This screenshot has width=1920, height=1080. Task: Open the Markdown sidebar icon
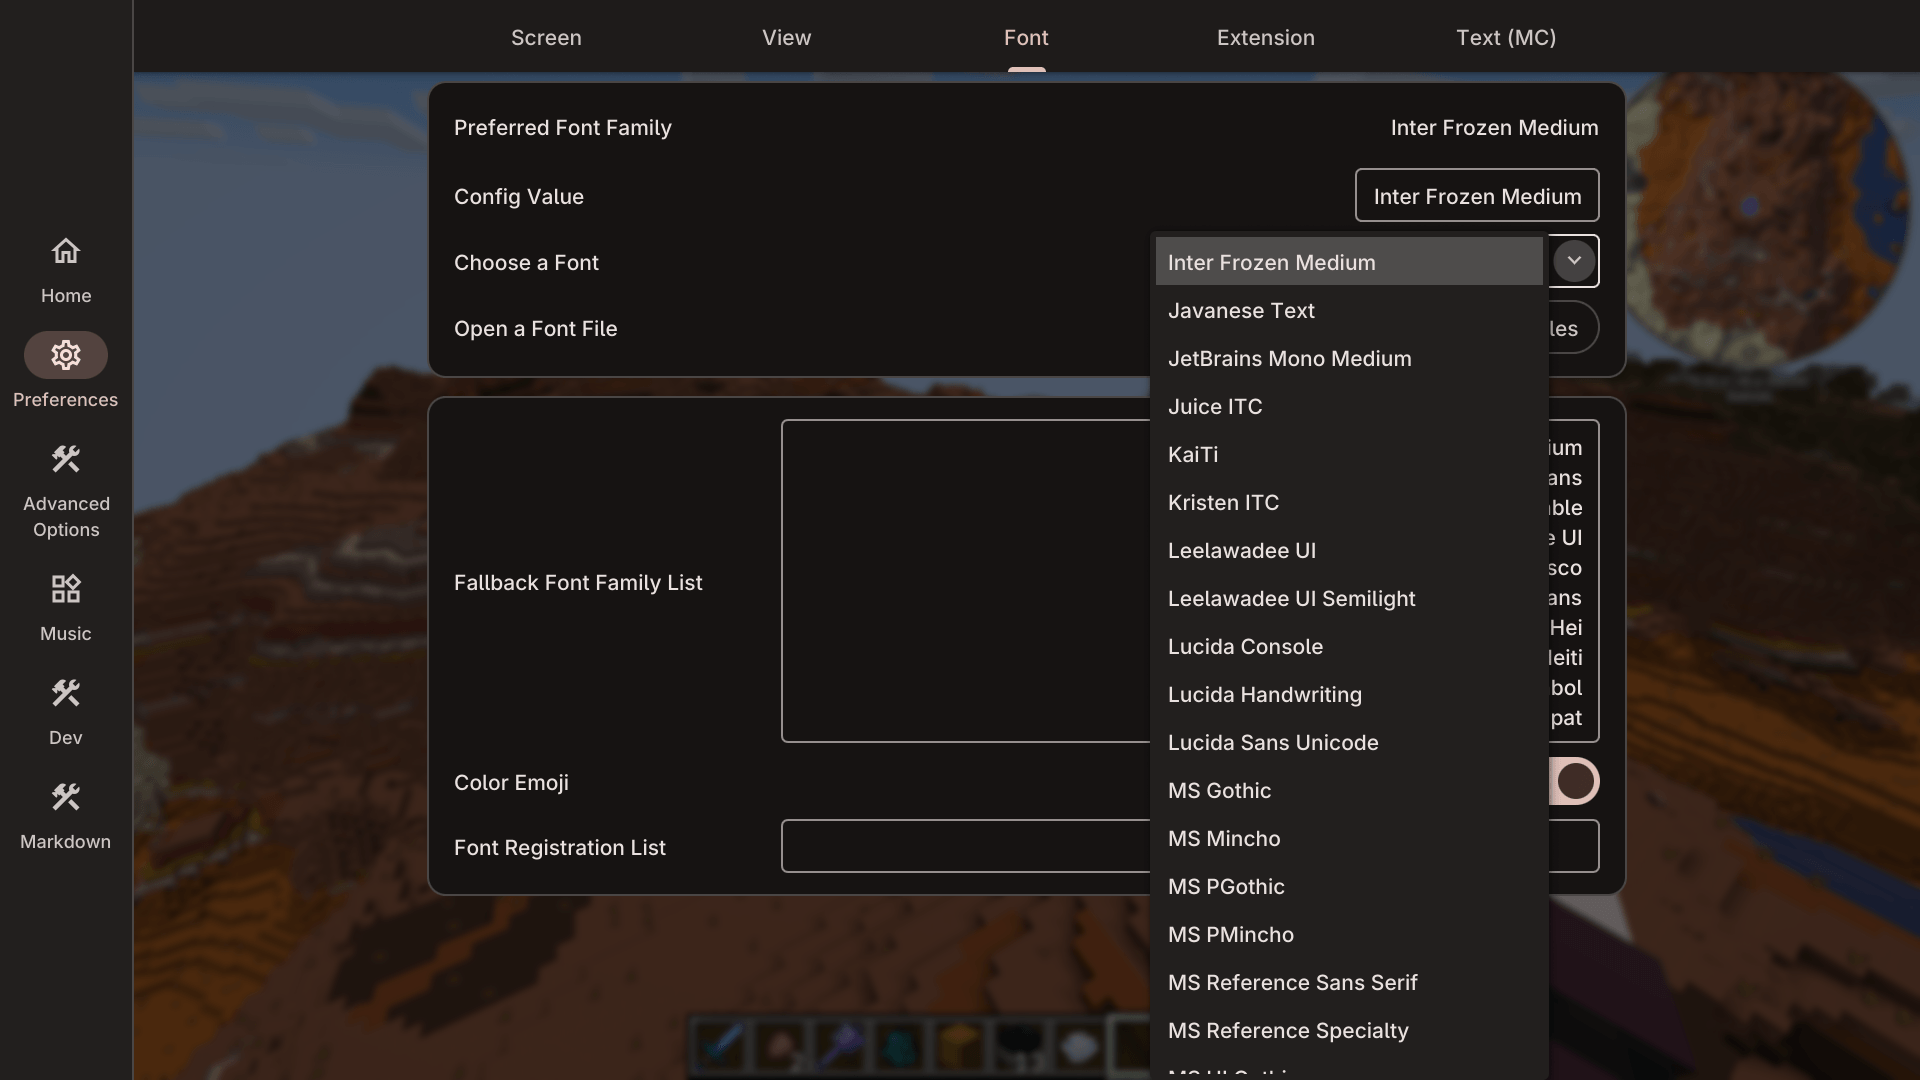(66, 797)
